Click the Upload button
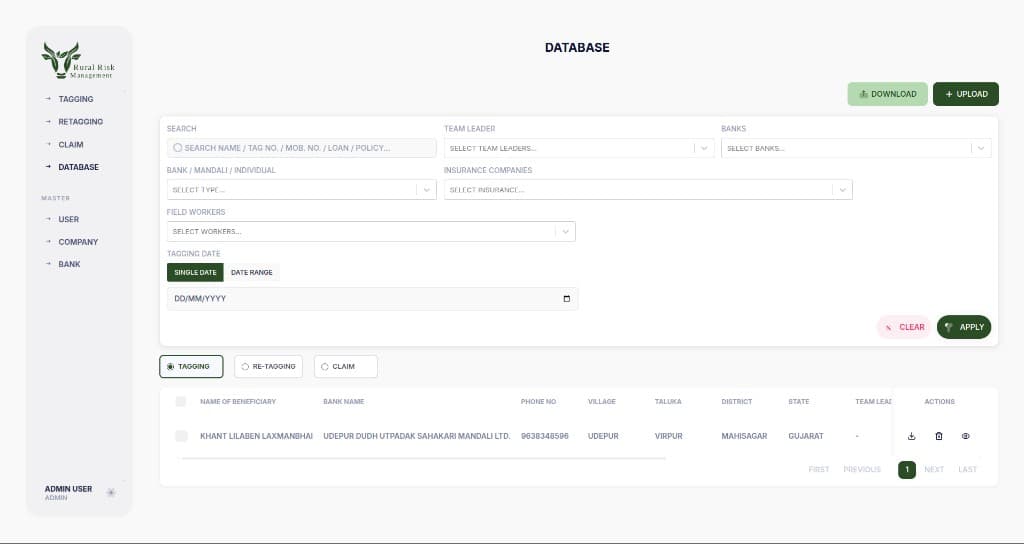1024x544 pixels. (966, 94)
